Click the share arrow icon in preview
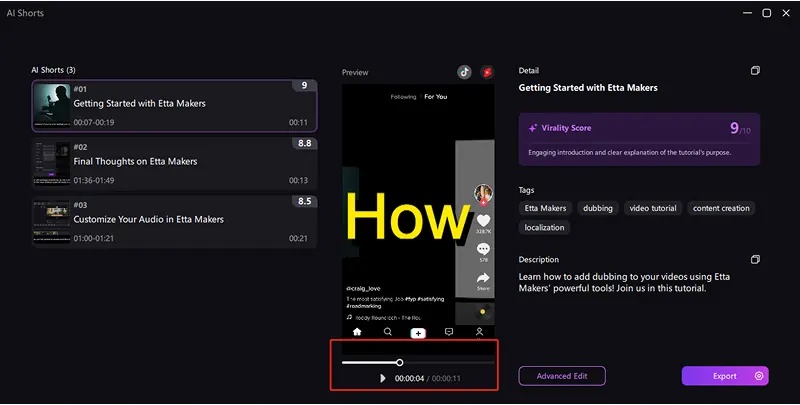Image resolution: width=800 pixels, height=405 pixels. coord(483,278)
